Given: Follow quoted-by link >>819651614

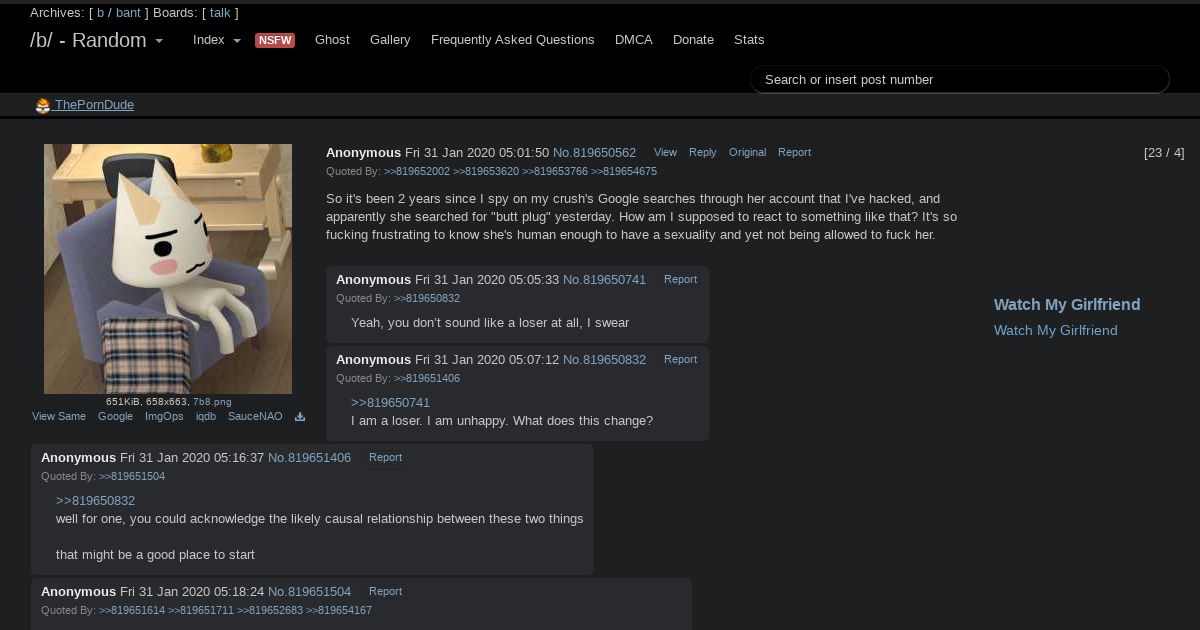Looking at the screenshot, I should point(132,611).
